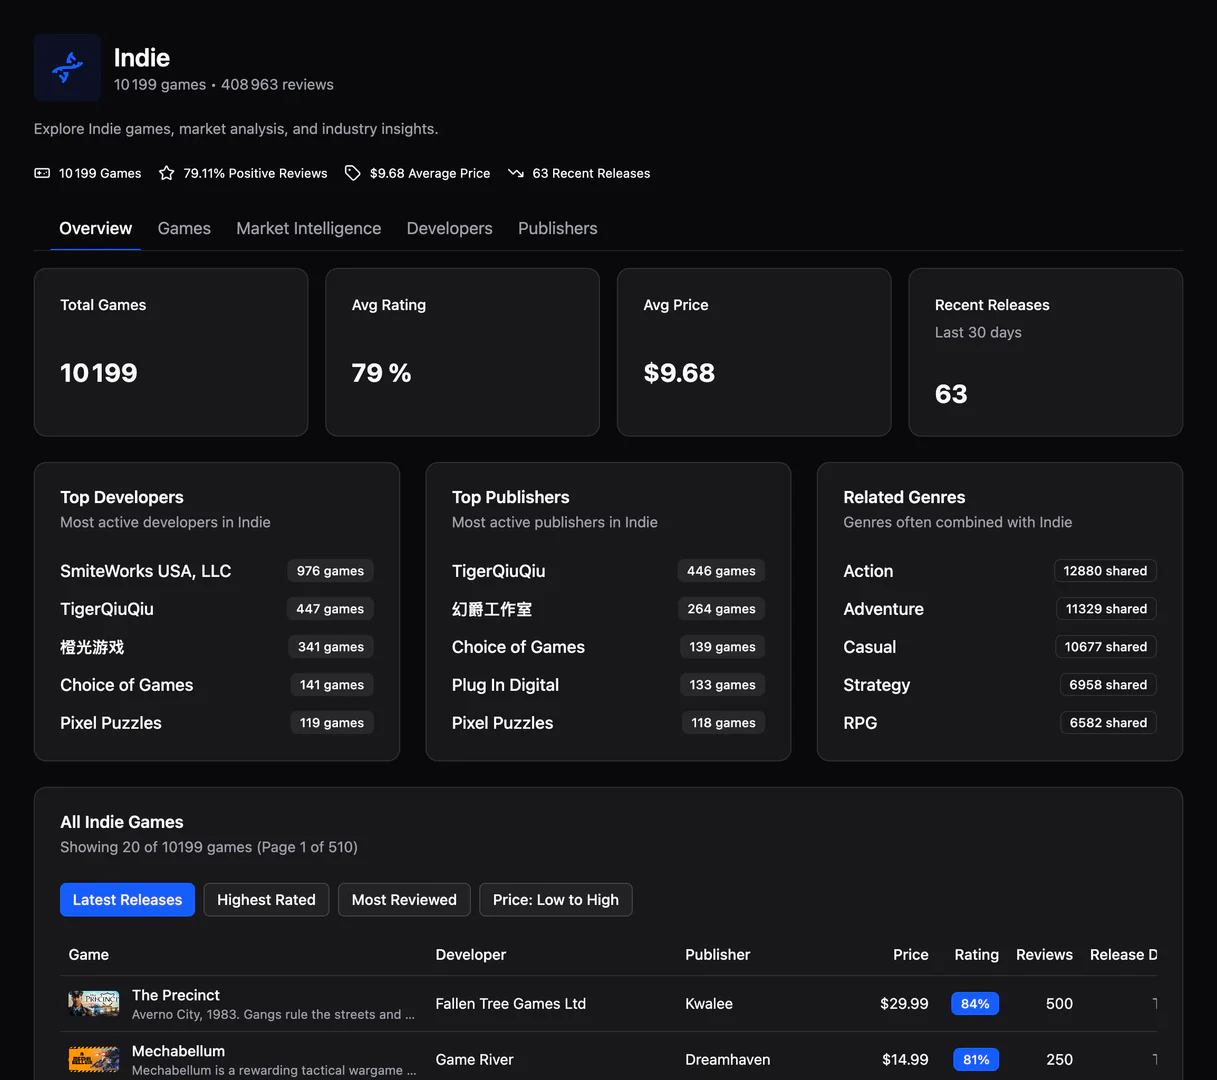Click the trend arrow icon beside Recent Releases
The width and height of the screenshot is (1217, 1080).
516,172
